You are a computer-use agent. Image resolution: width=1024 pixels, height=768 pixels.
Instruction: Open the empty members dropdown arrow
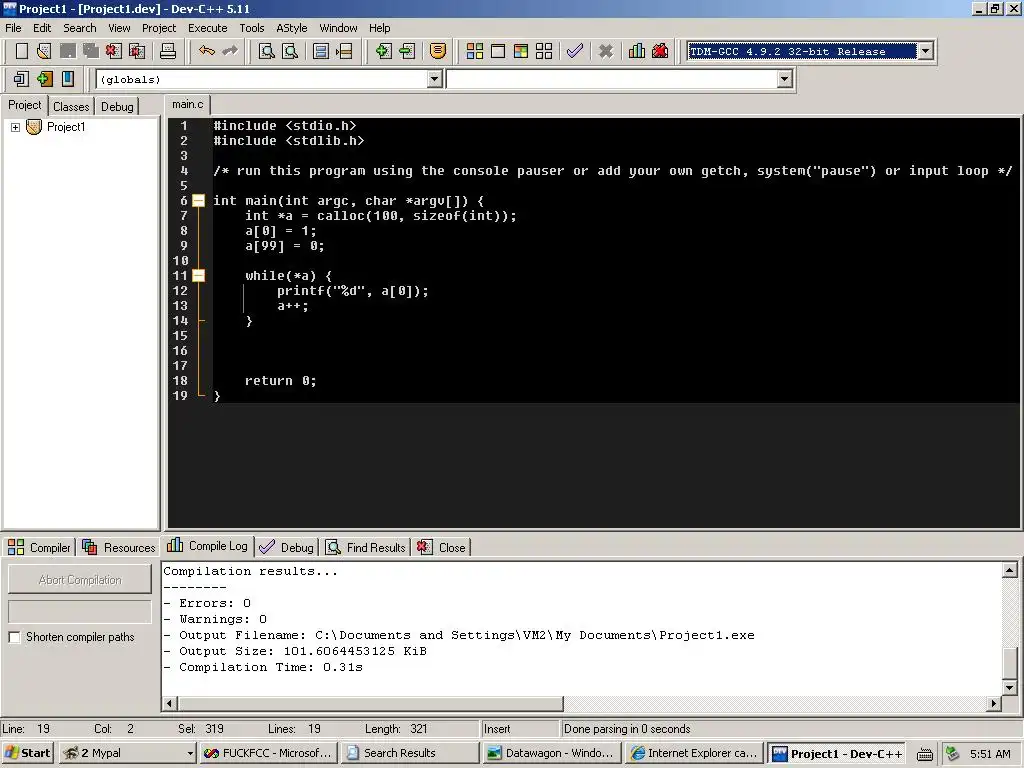tap(784, 79)
